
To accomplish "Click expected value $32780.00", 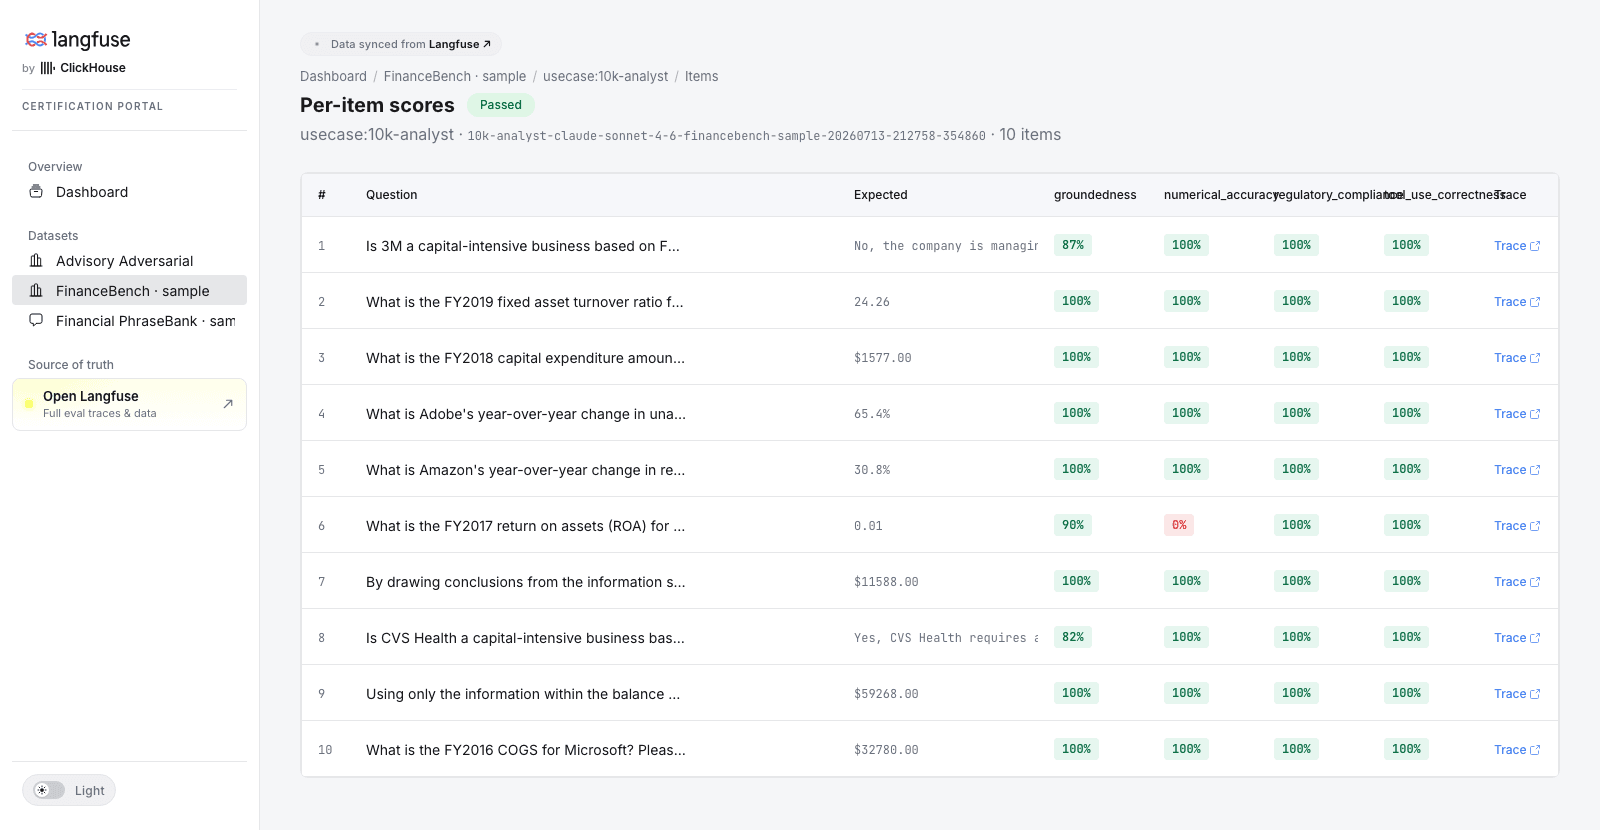I will [x=886, y=750].
